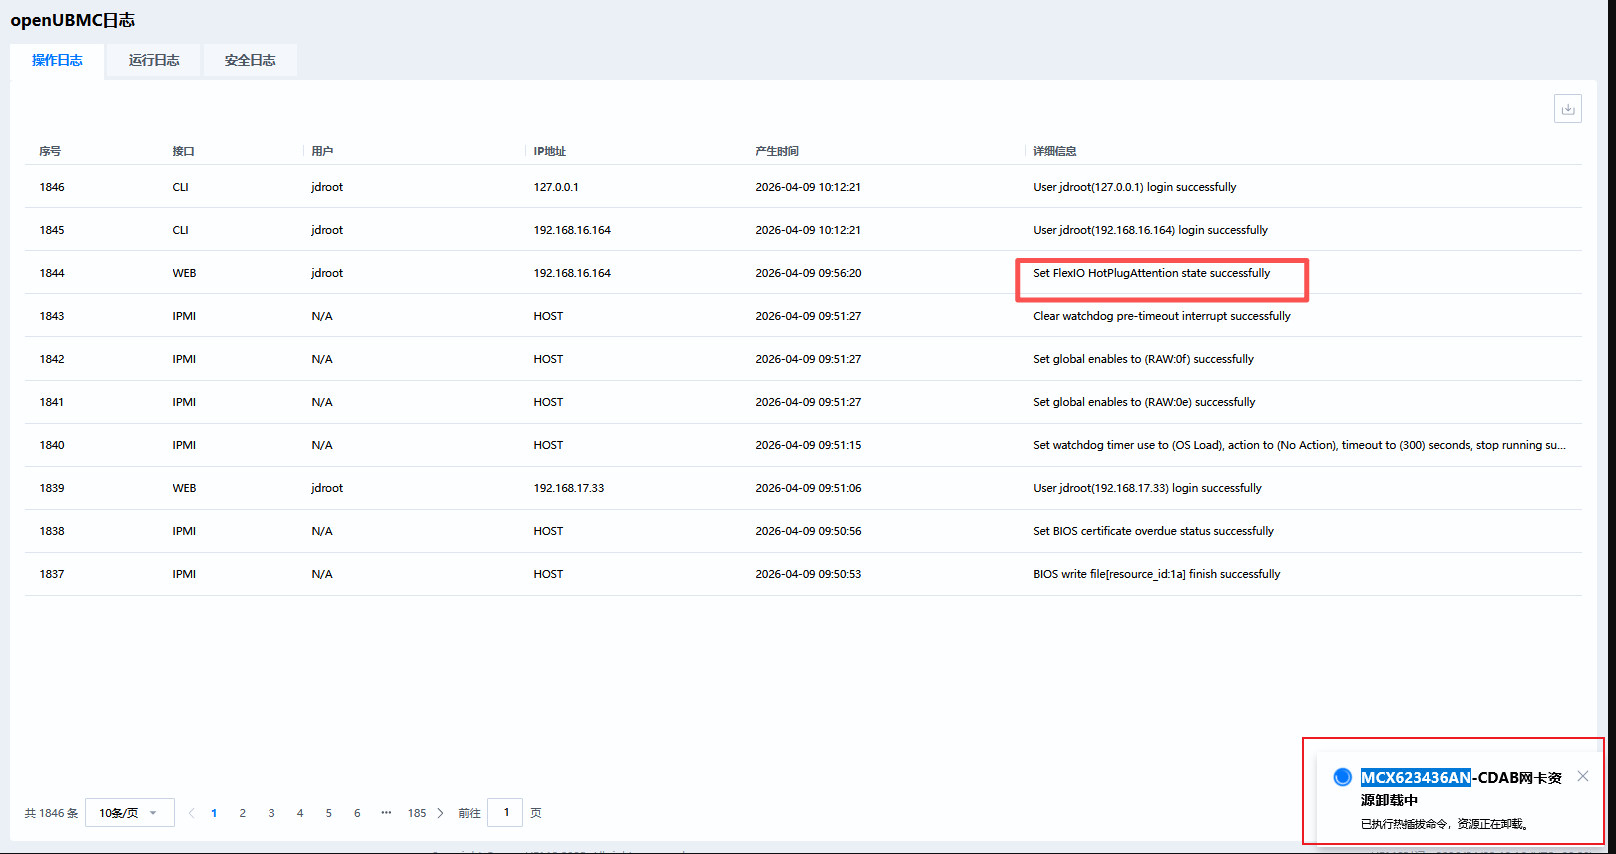
Task: Click 'Set FlexIO HotPlugAttention state successfully' entry
Action: (1151, 273)
